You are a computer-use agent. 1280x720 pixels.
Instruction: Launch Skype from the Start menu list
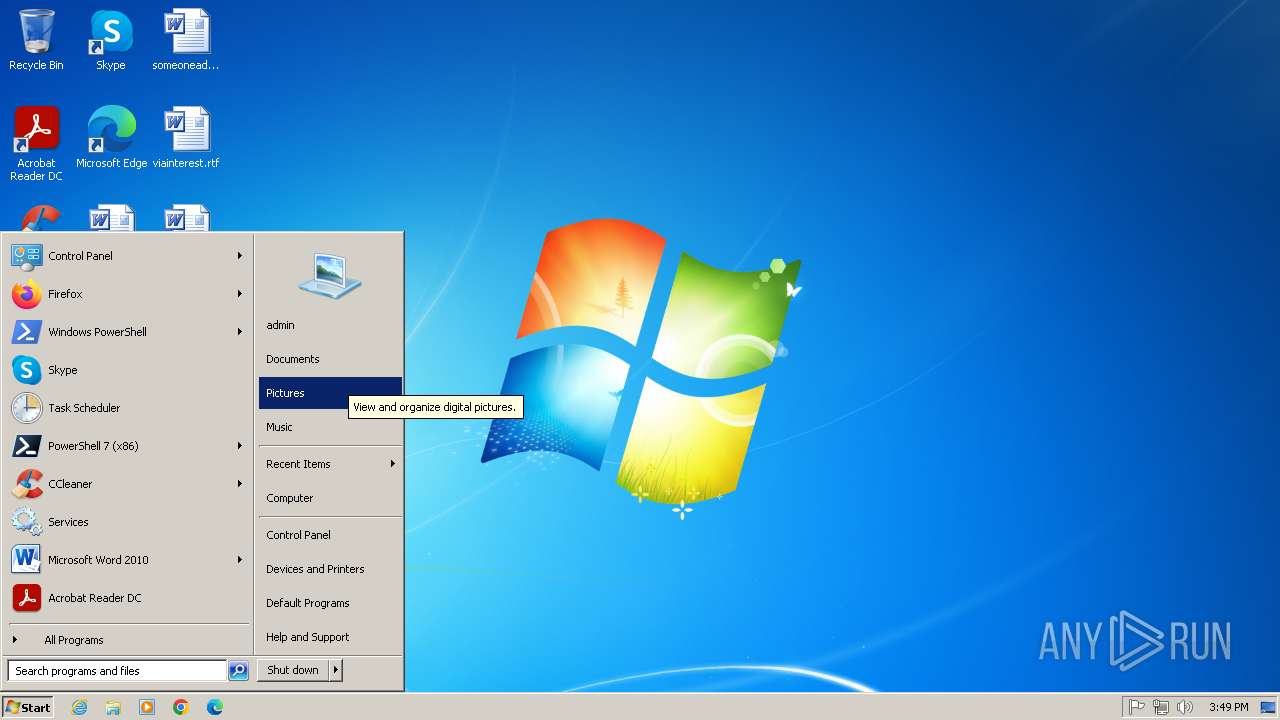point(128,370)
